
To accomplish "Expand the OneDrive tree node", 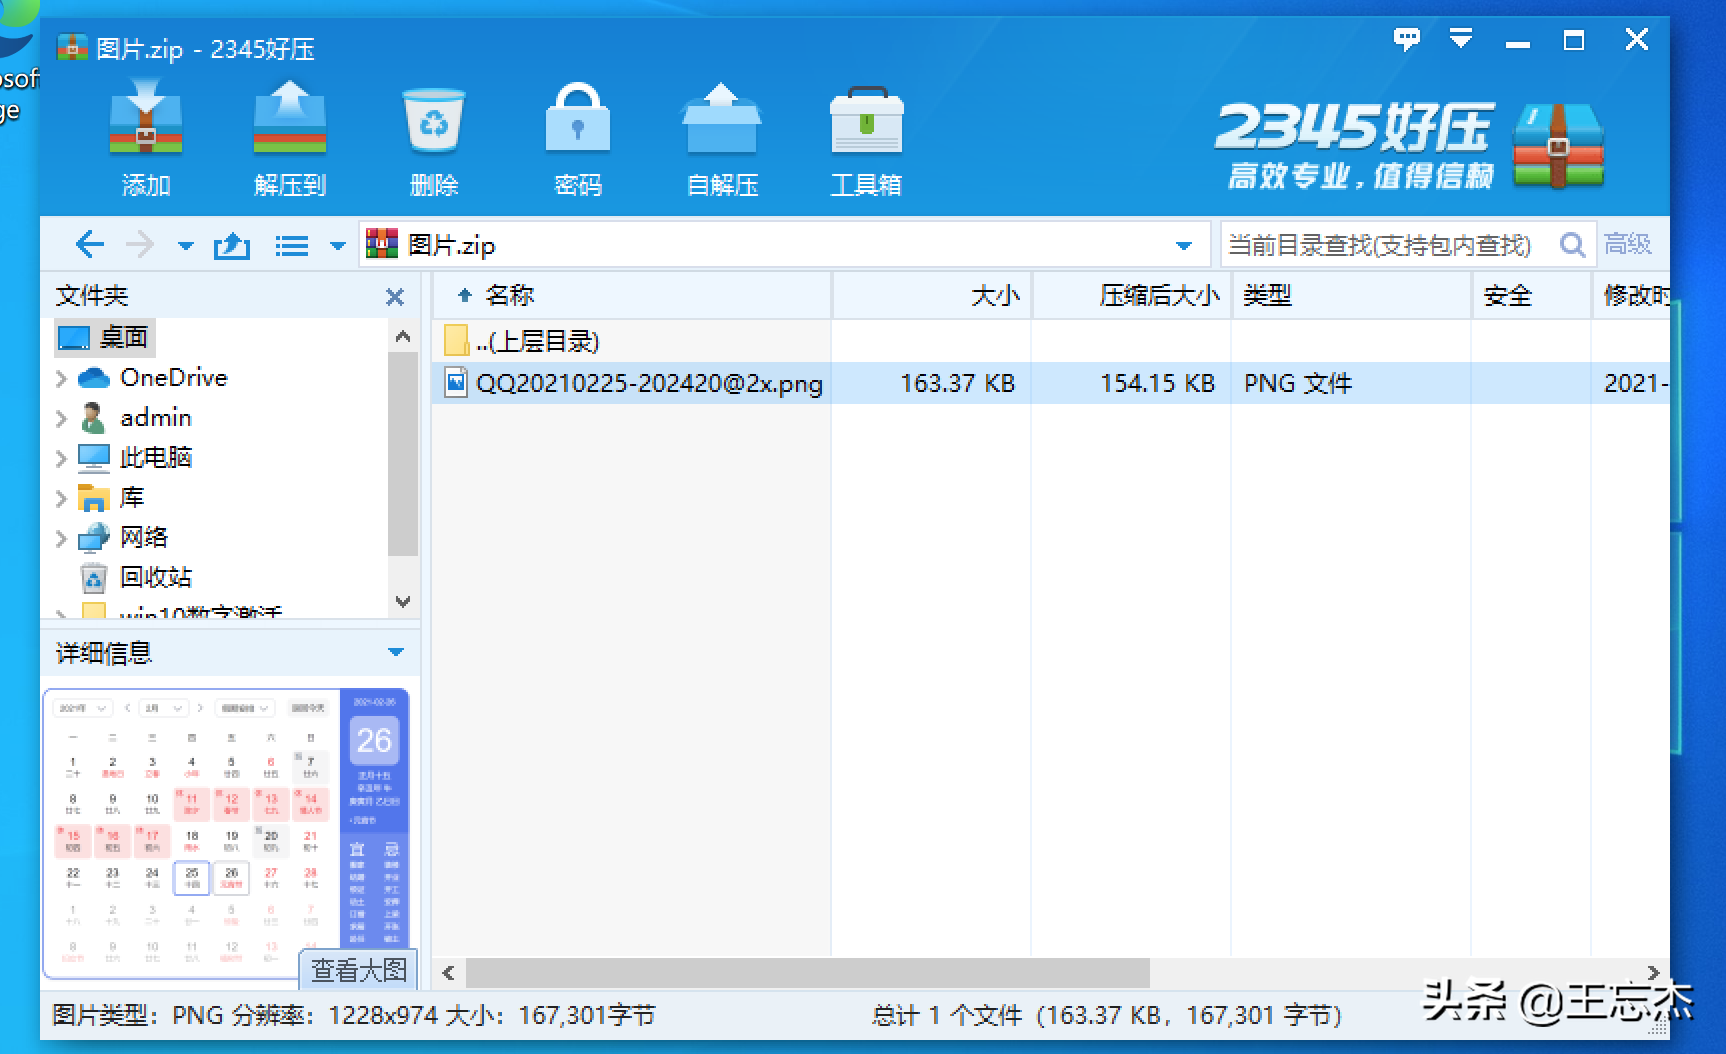I will coord(61,378).
